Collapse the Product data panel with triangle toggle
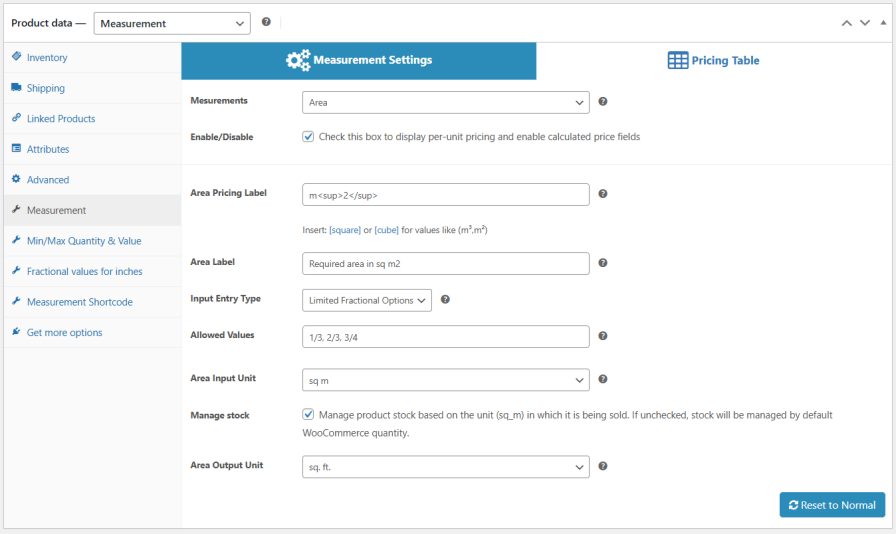 click(x=883, y=23)
